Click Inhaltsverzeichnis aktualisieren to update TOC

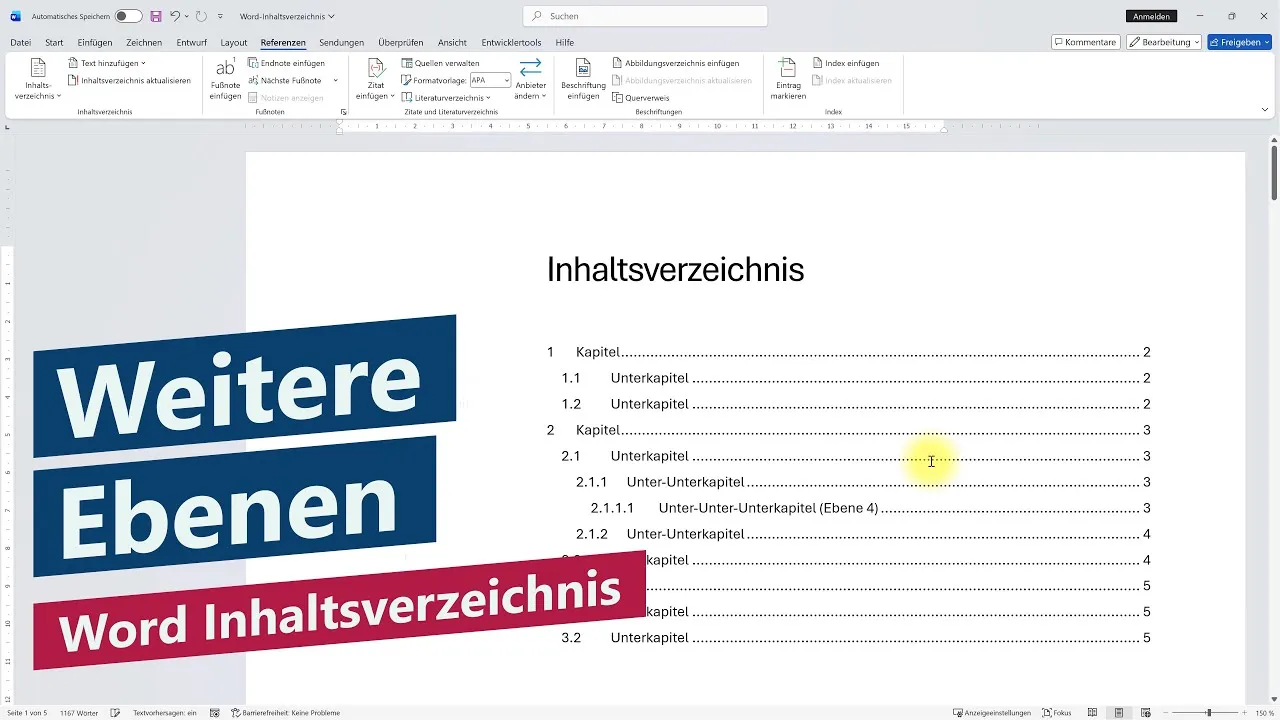135,80
